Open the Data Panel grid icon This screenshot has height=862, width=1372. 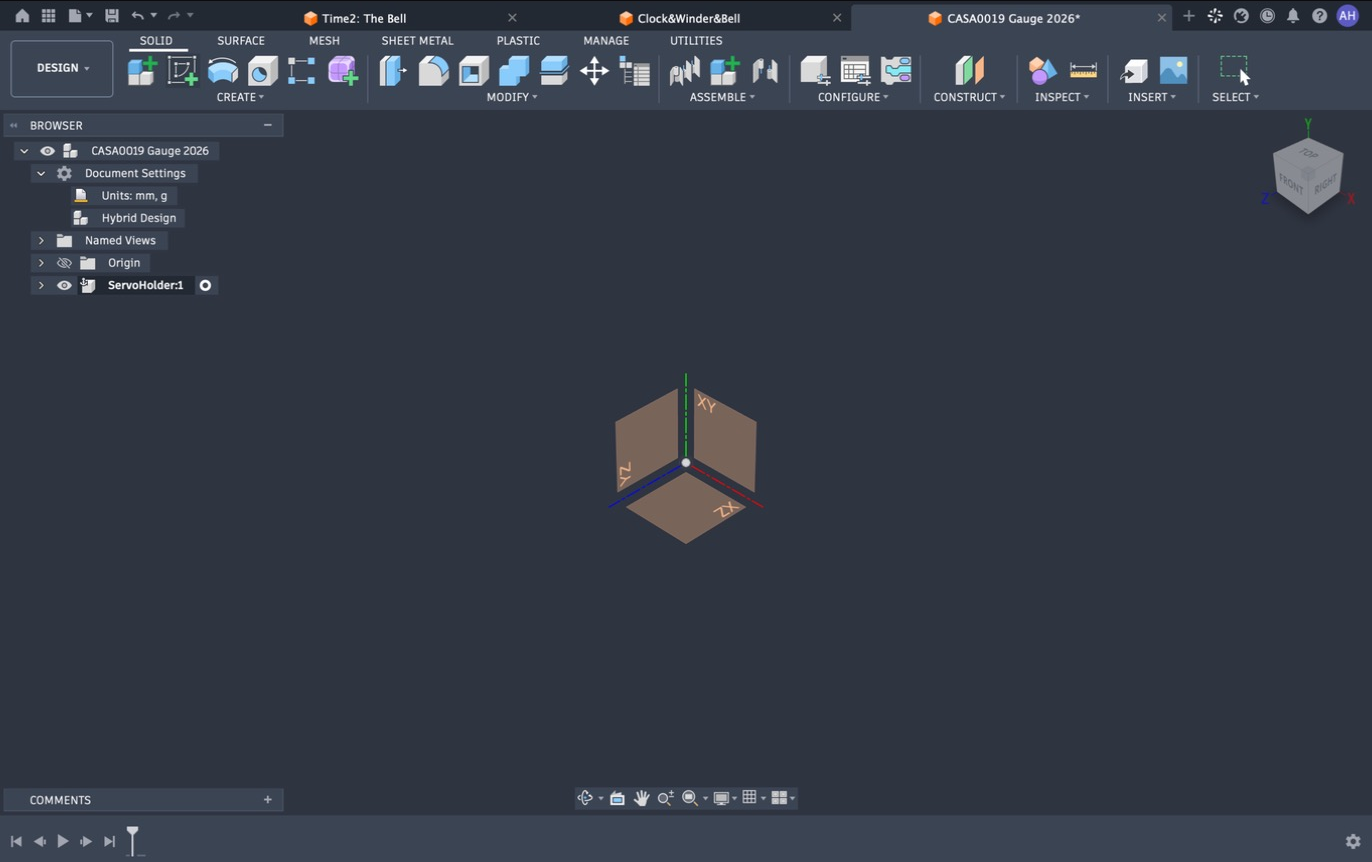click(x=48, y=16)
